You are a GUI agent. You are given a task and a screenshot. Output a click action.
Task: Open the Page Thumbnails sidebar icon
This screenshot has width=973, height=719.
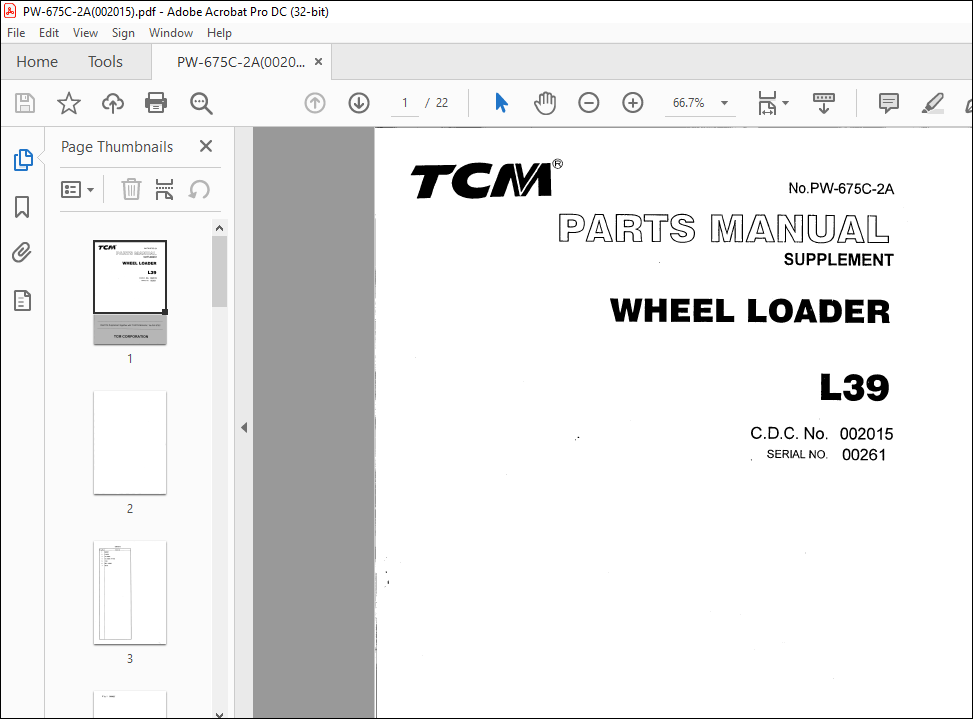(23, 160)
